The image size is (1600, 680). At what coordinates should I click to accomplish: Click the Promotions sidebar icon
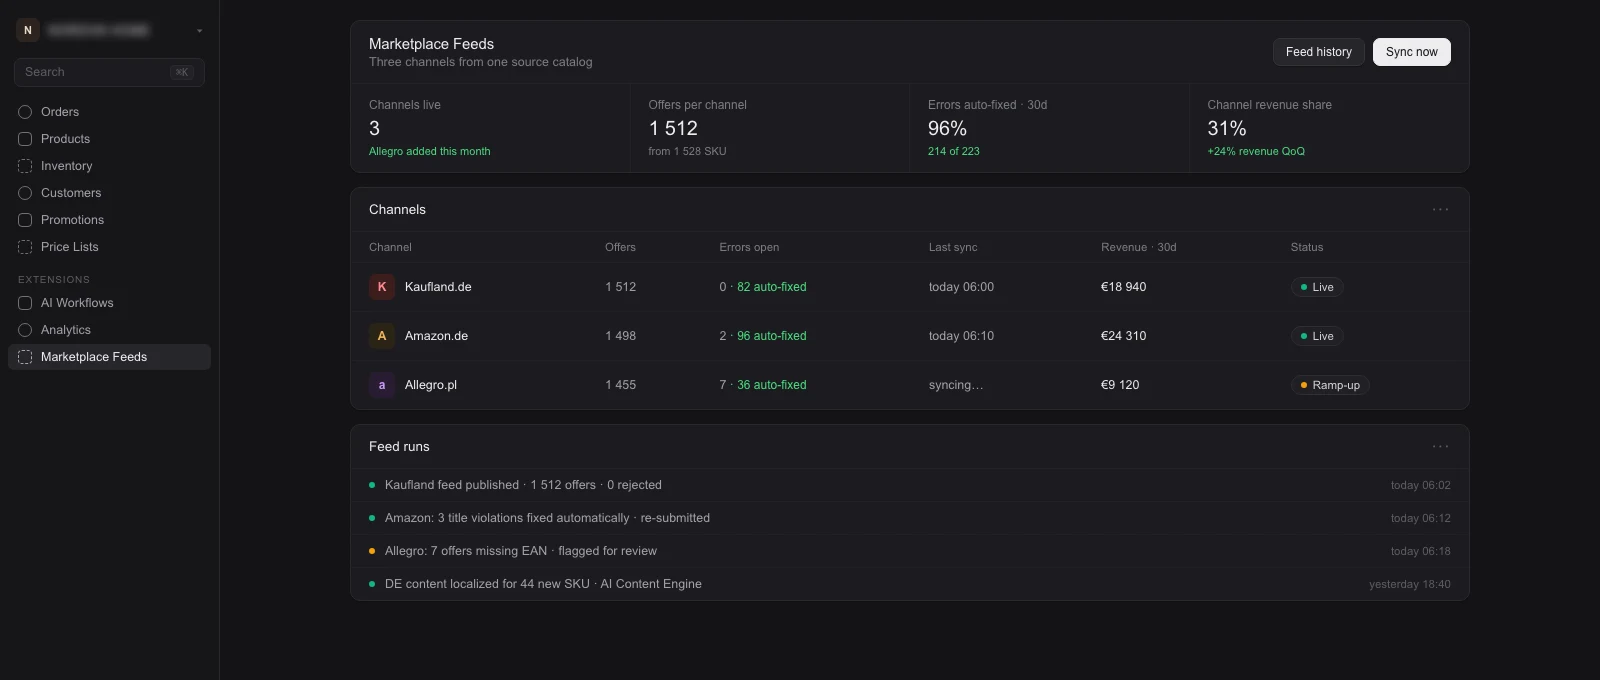point(25,220)
